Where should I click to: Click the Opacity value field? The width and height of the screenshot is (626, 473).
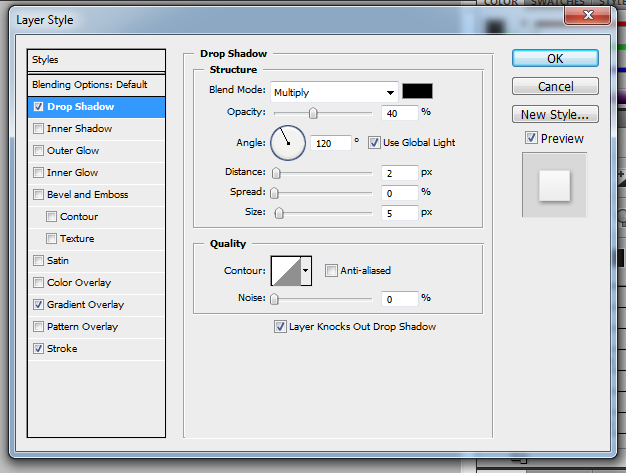click(x=400, y=113)
